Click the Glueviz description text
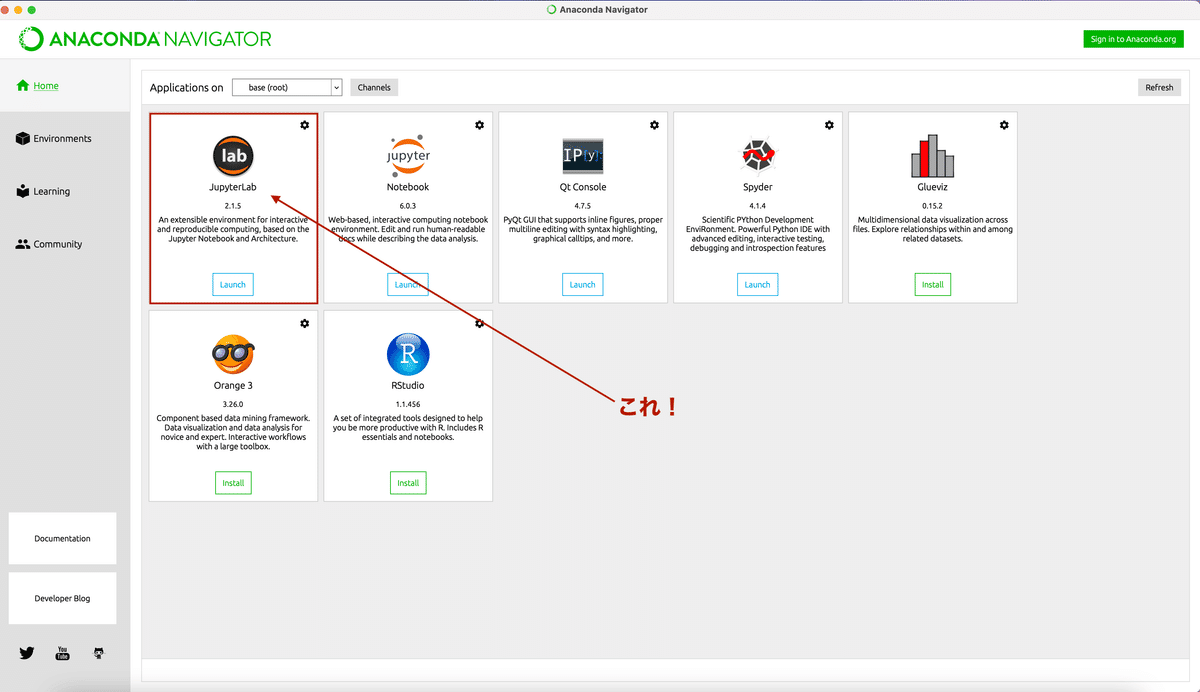 (x=933, y=229)
